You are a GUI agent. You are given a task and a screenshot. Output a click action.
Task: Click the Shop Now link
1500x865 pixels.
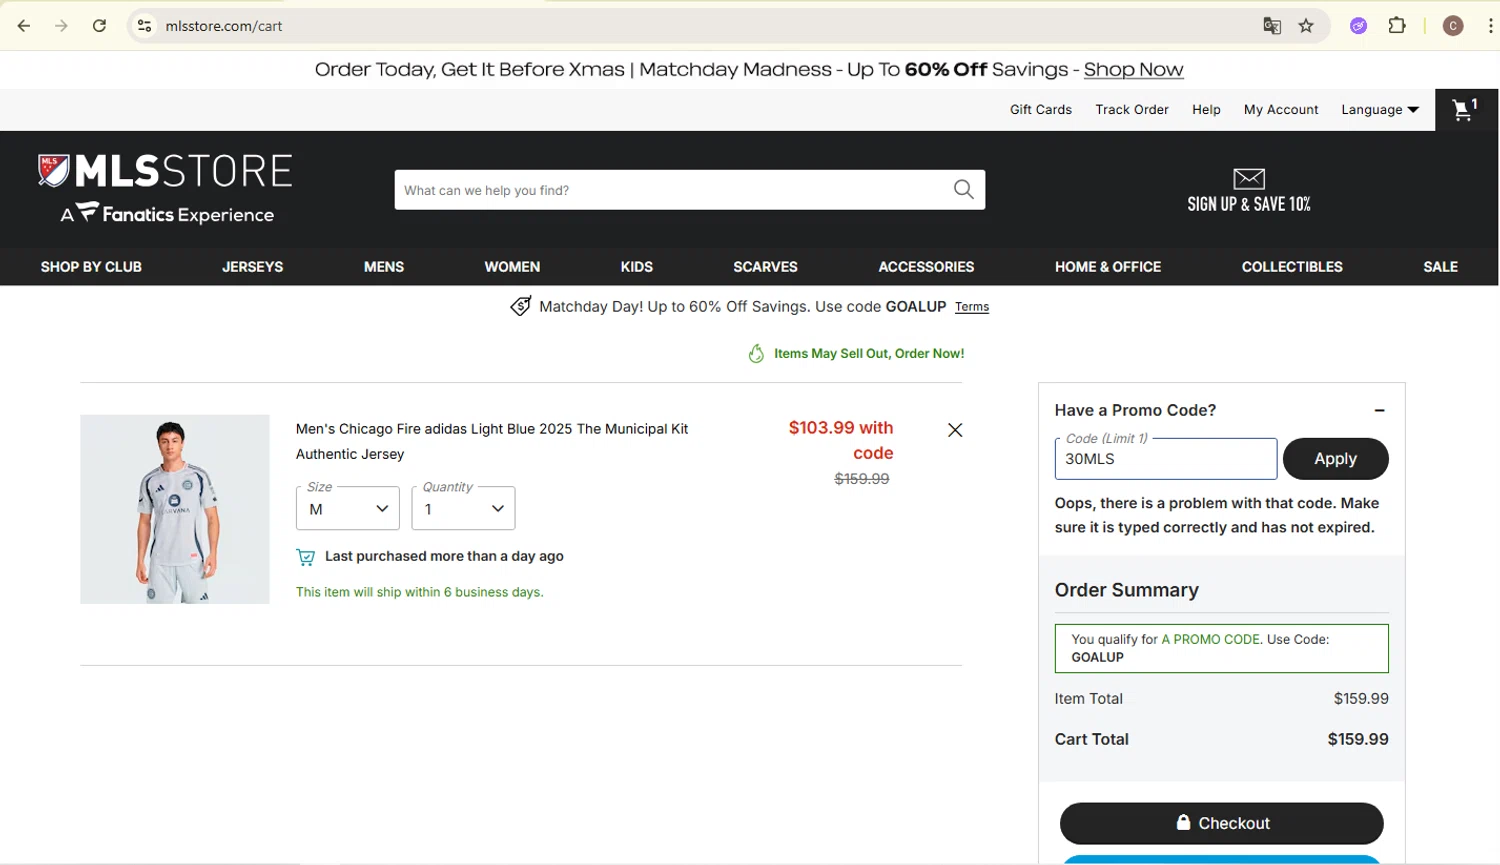1133,70
